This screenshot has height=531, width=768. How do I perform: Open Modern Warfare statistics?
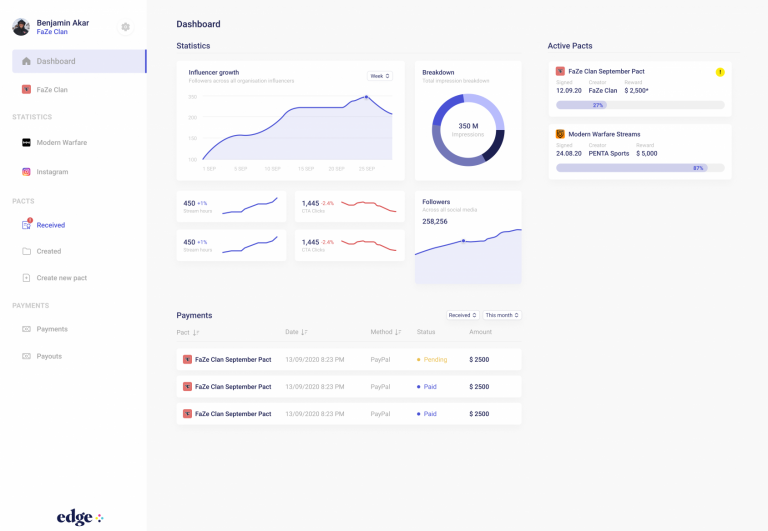[x=62, y=143]
